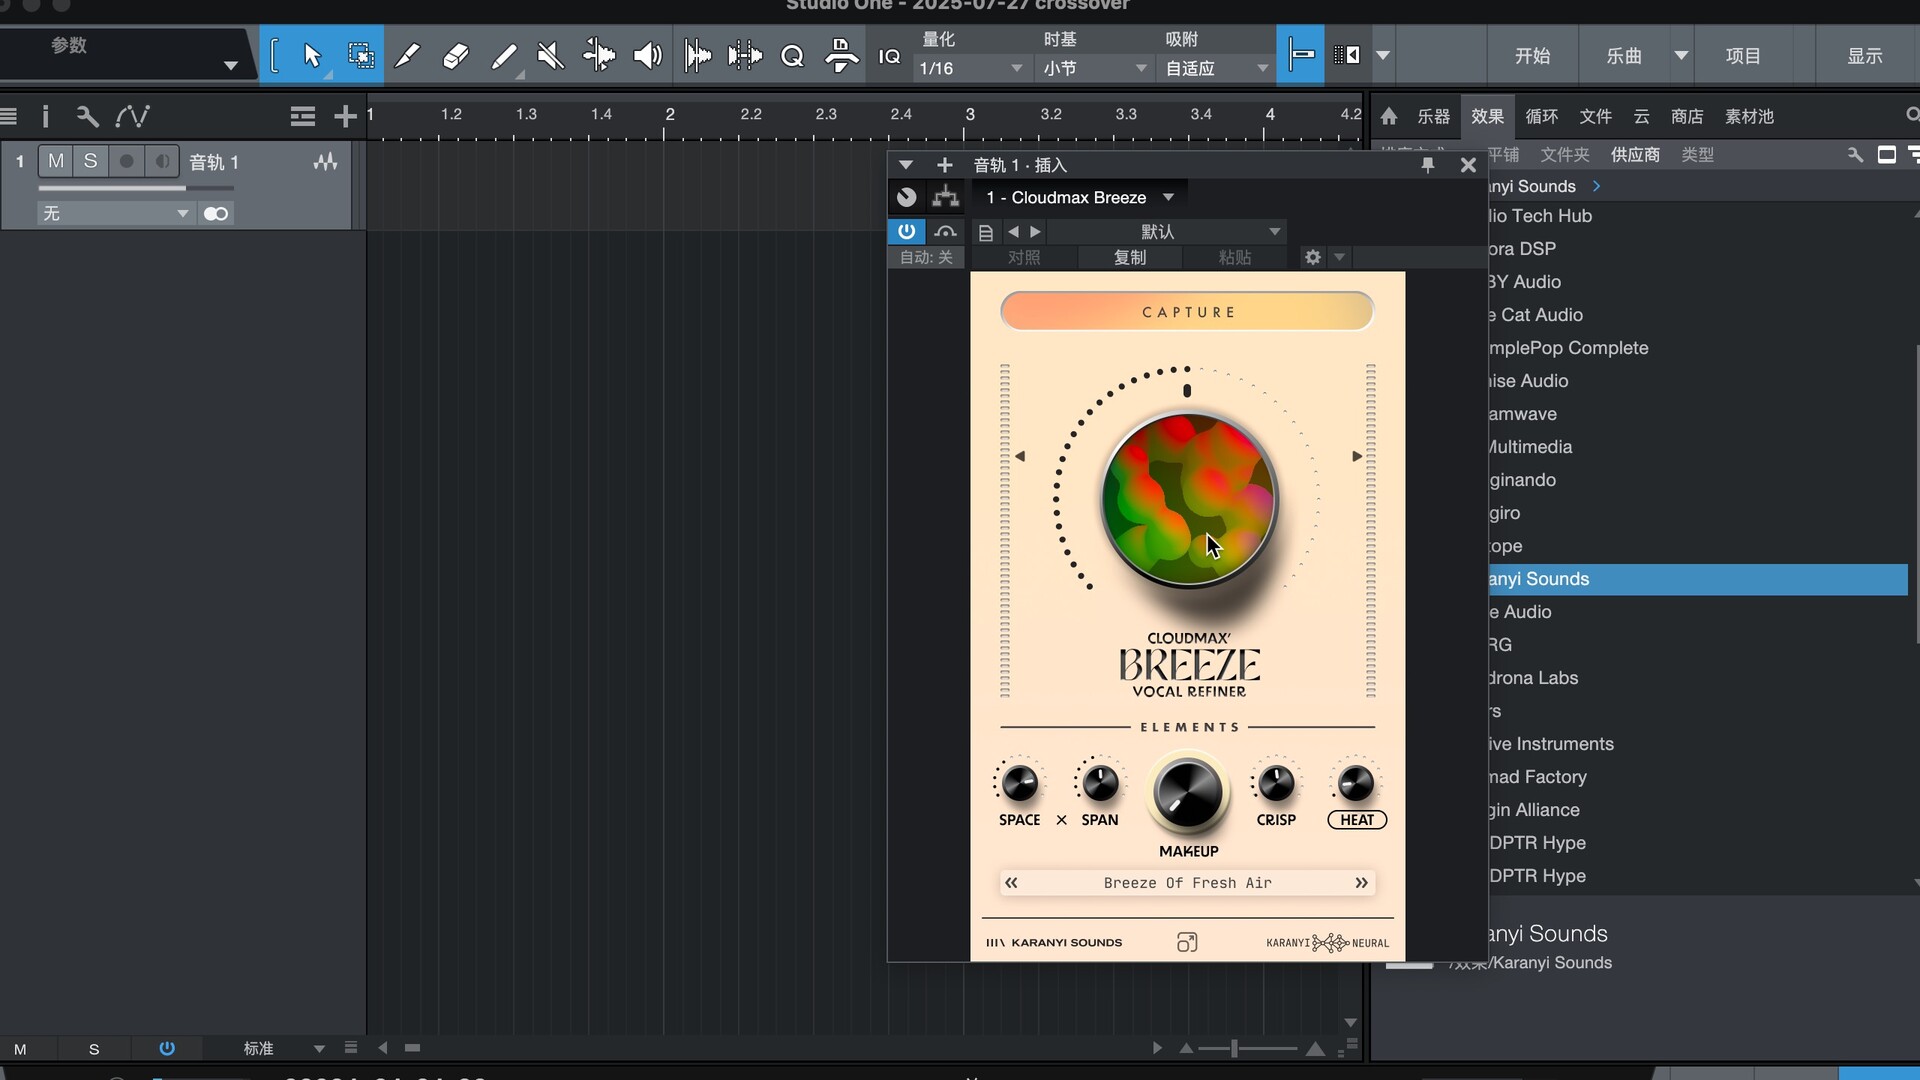Switch to the 循环 browser tab

(1542, 117)
